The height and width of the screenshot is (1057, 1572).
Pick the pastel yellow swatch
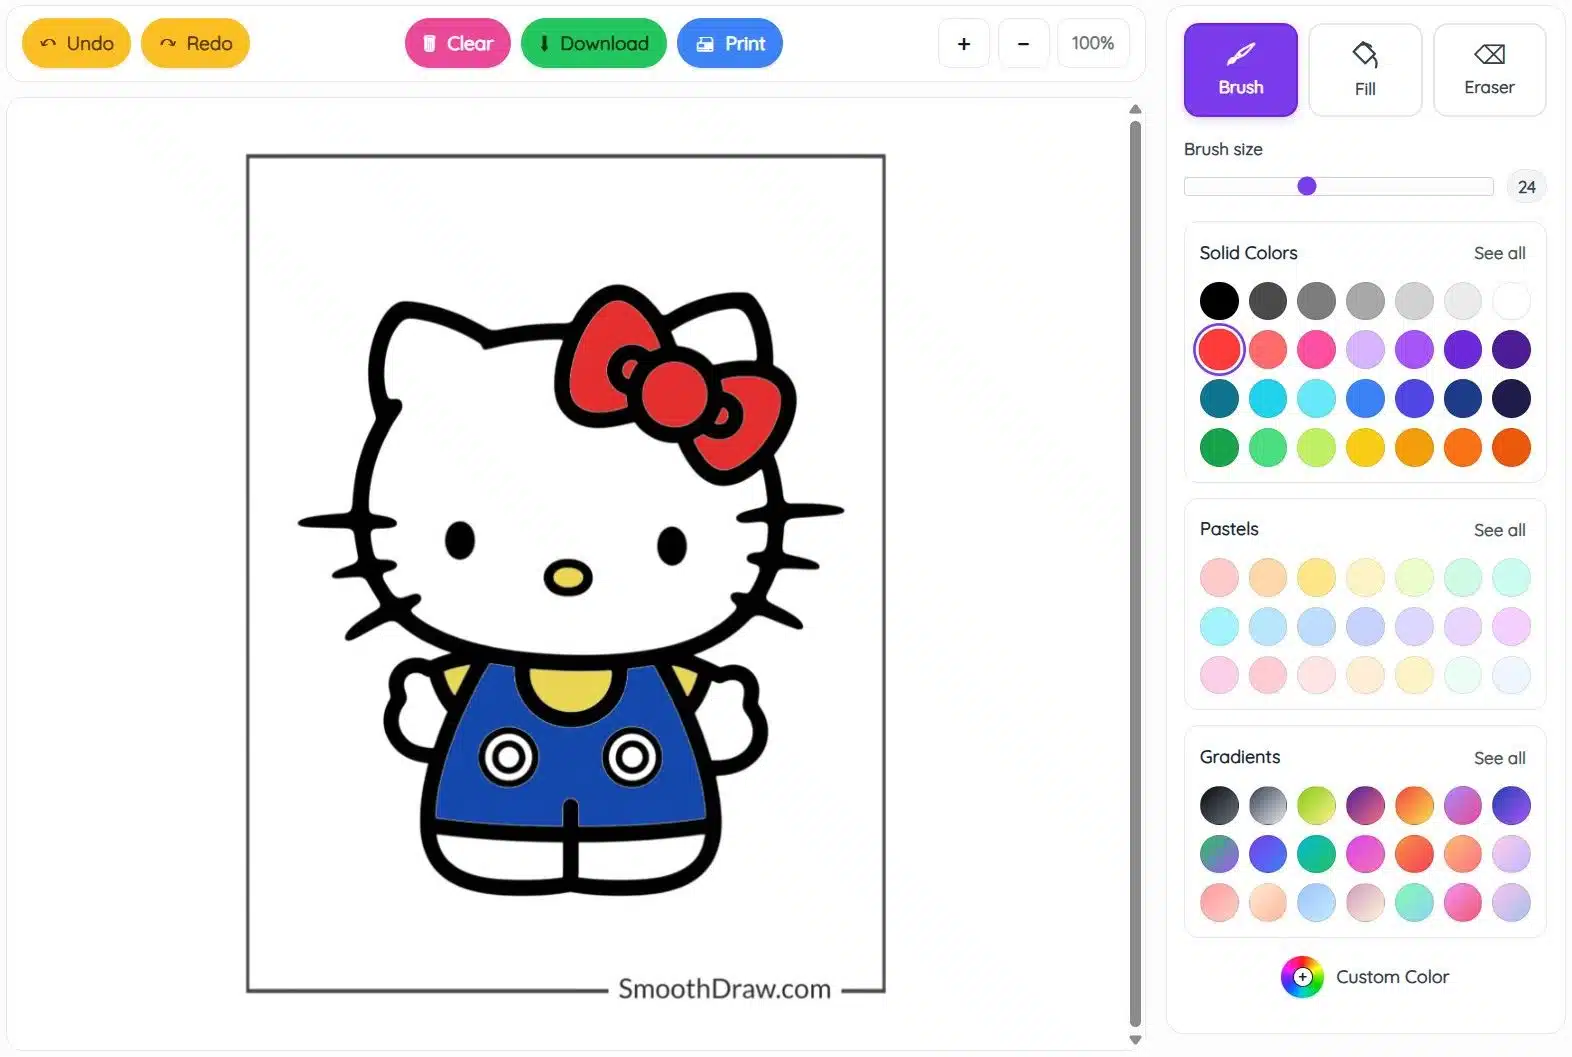tap(1316, 577)
